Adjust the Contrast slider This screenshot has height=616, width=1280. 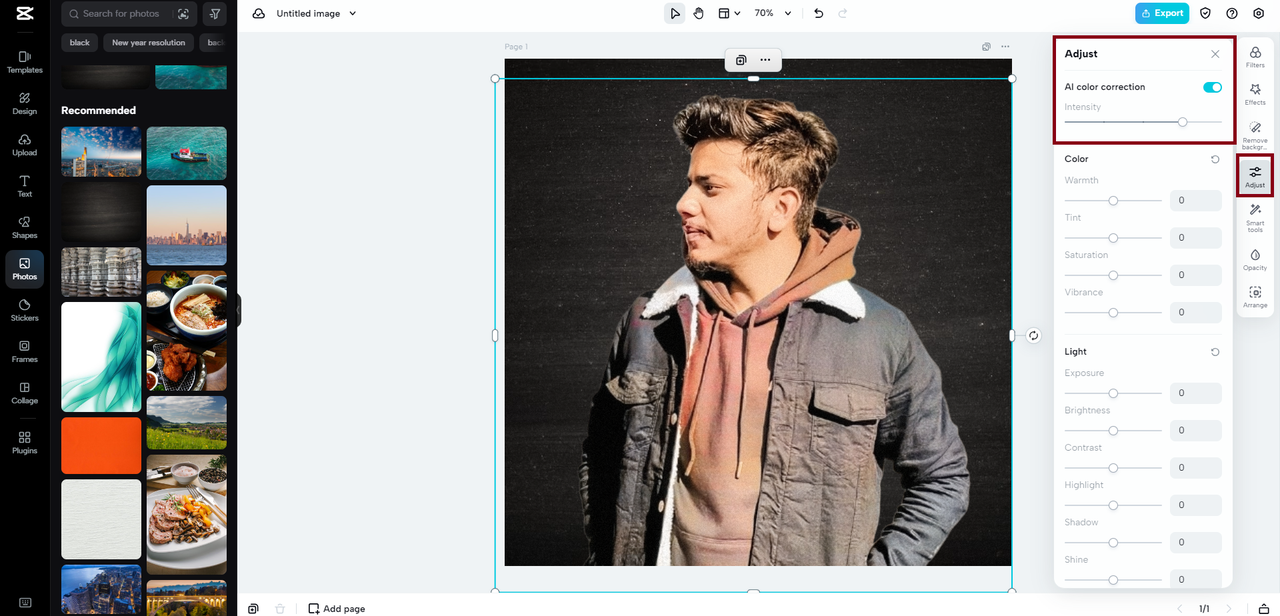coord(1113,468)
